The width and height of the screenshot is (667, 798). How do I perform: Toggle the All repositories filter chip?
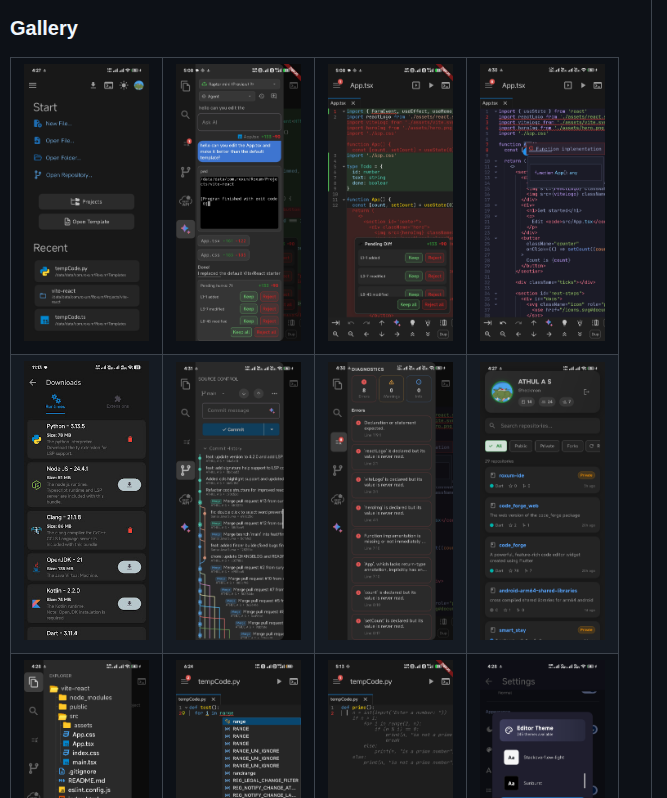pyautogui.click(x=496, y=446)
